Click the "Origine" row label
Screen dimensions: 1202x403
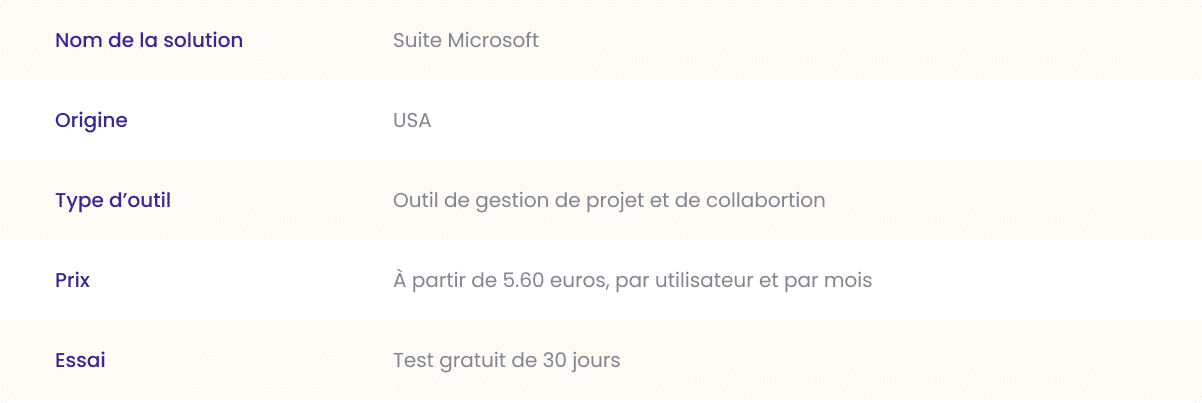click(x=91, y=121)
